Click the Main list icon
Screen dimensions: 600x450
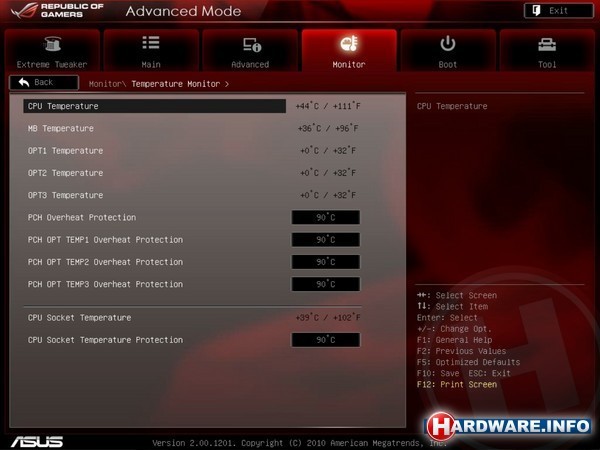151,43
